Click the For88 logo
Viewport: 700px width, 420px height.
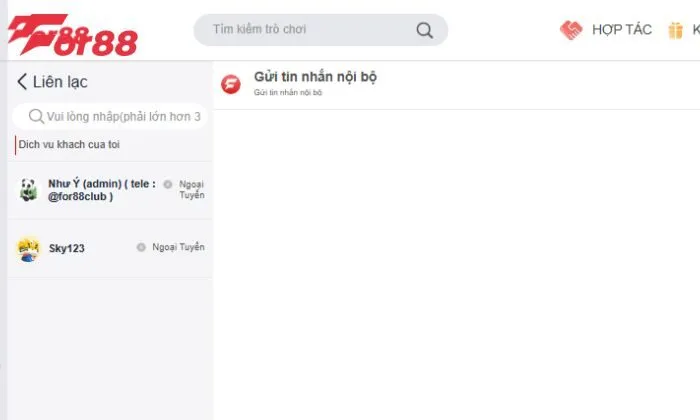[72, 33]
